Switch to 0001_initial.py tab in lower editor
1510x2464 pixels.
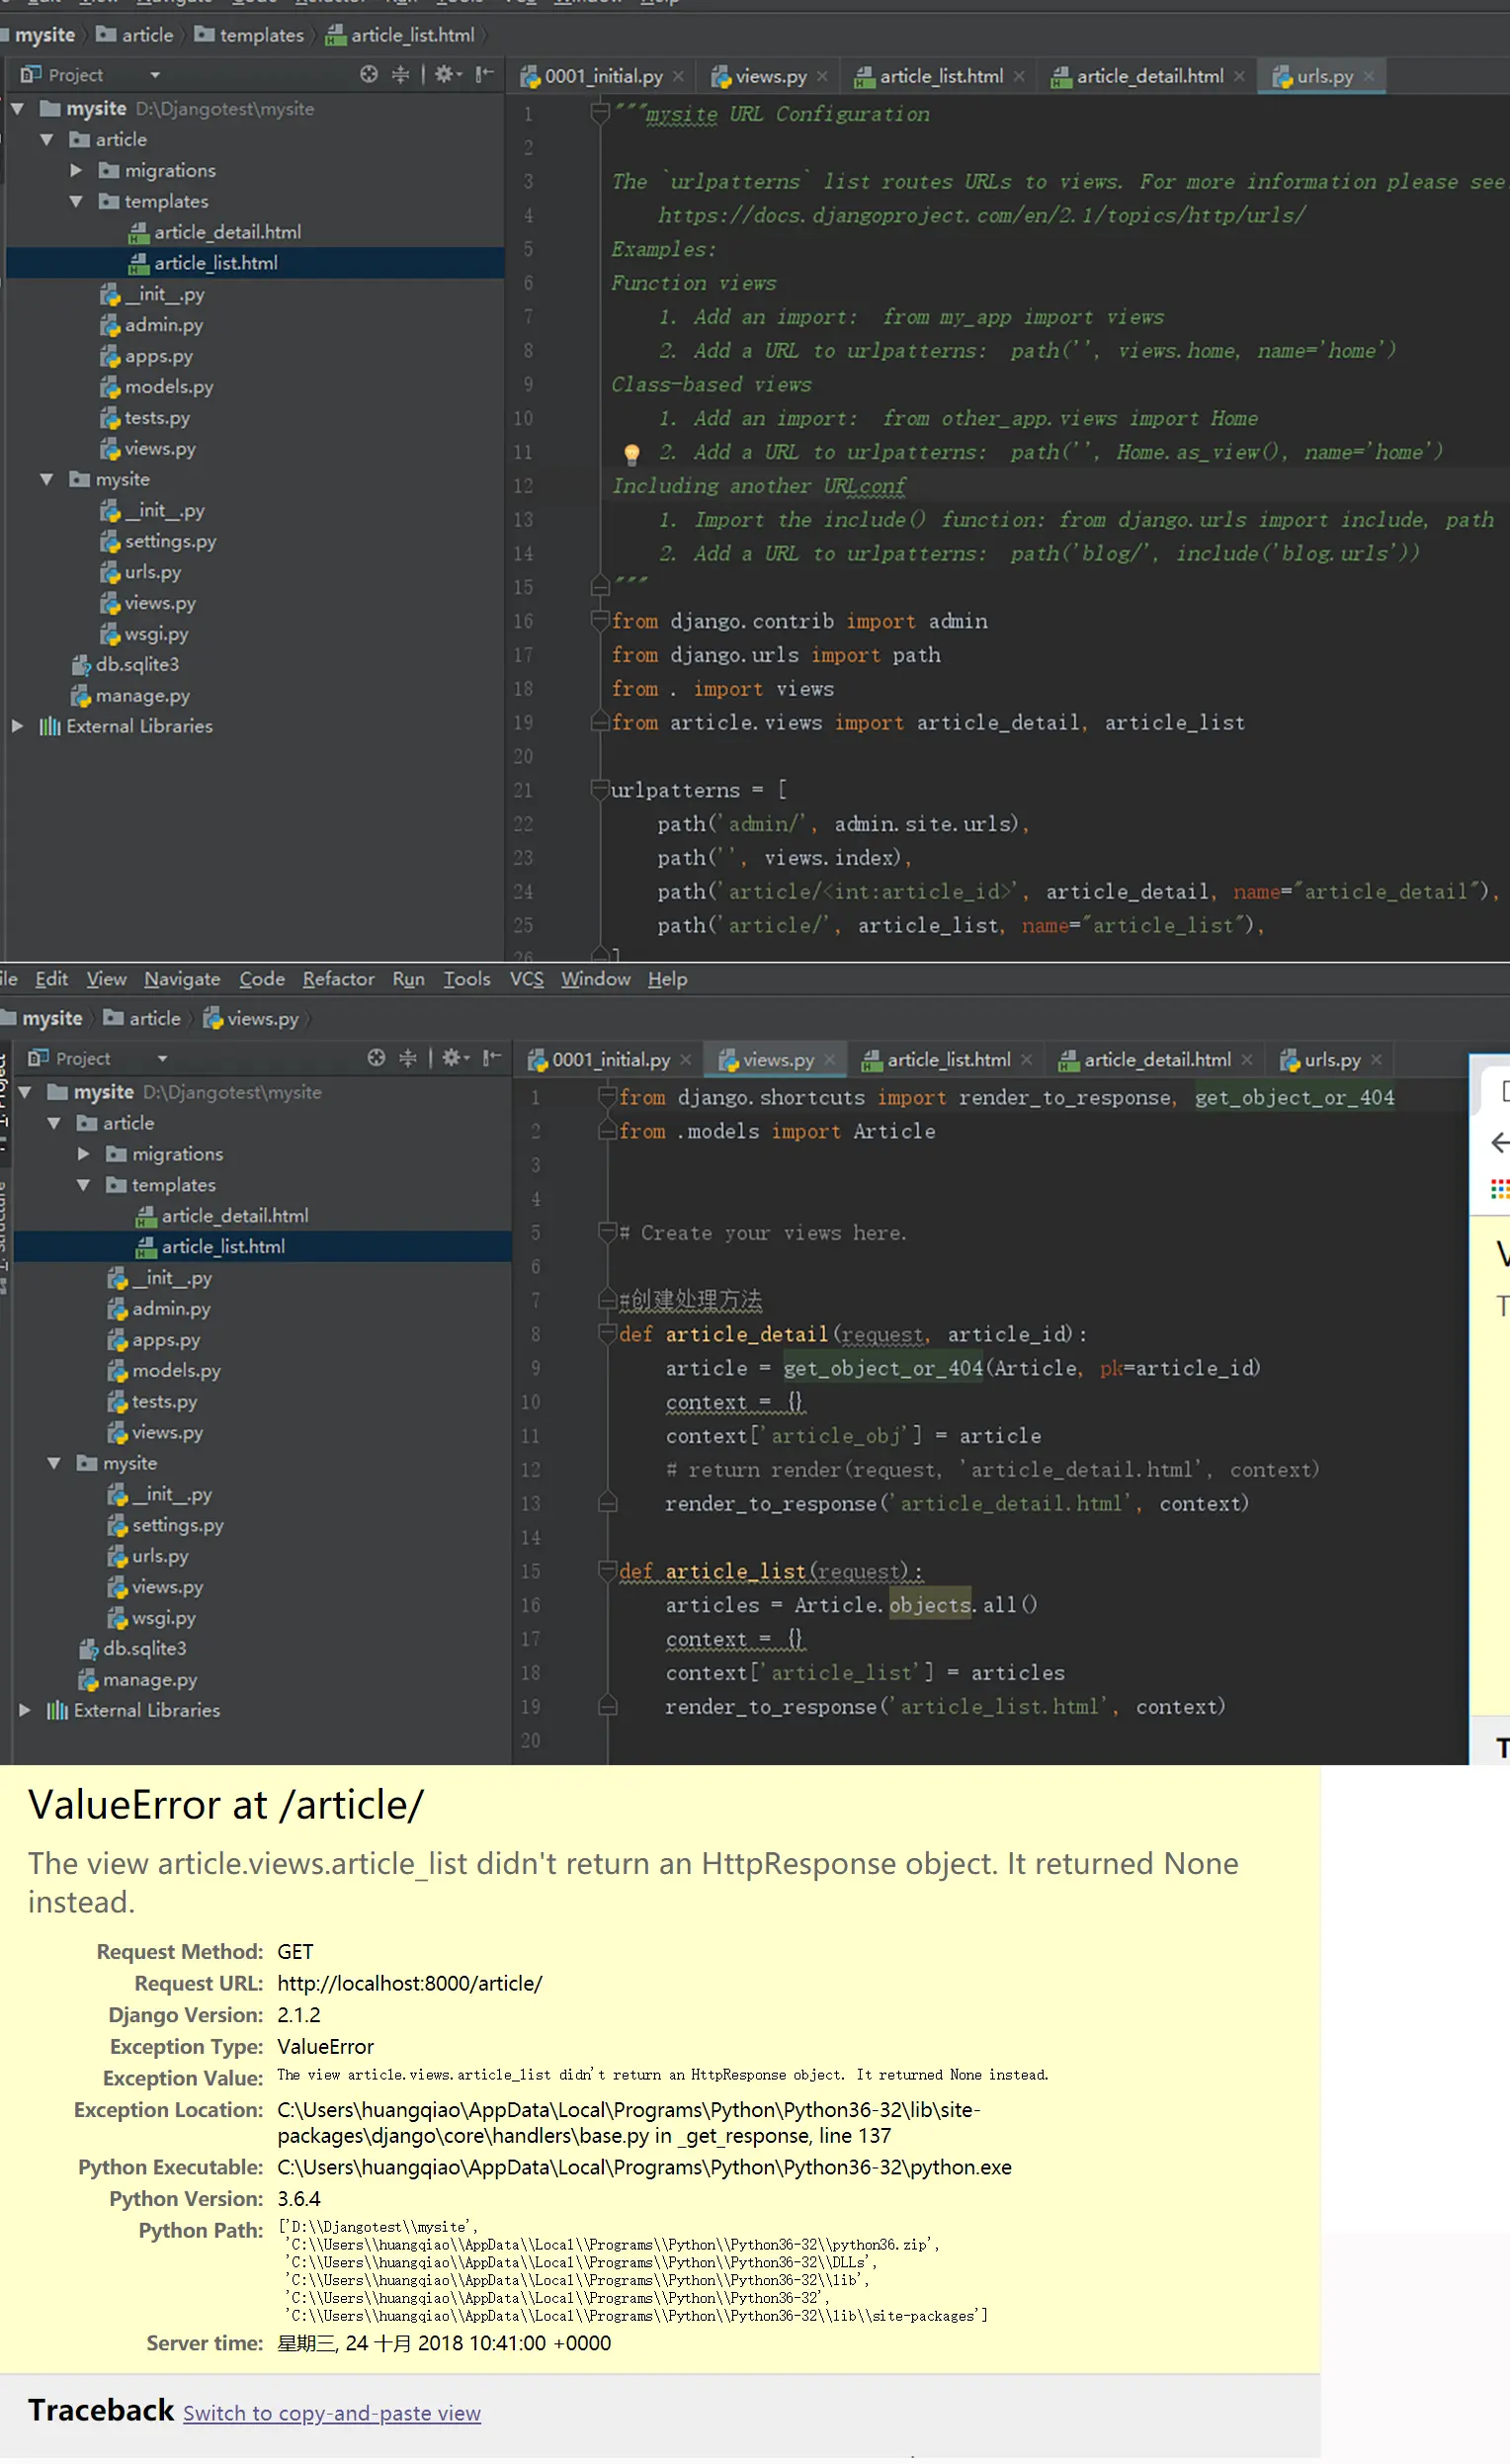[x=611, y=1060]
